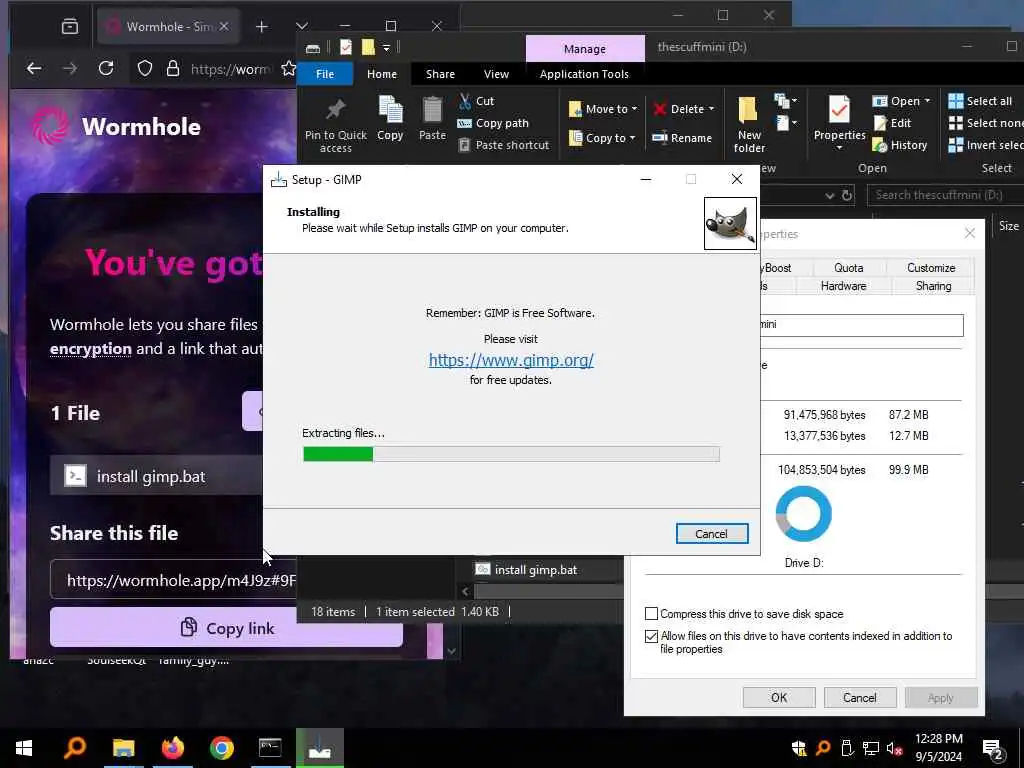Uncheck Allow files to have contents indexed
Screen dimensions: 1024x768
[x=651, y=636]
